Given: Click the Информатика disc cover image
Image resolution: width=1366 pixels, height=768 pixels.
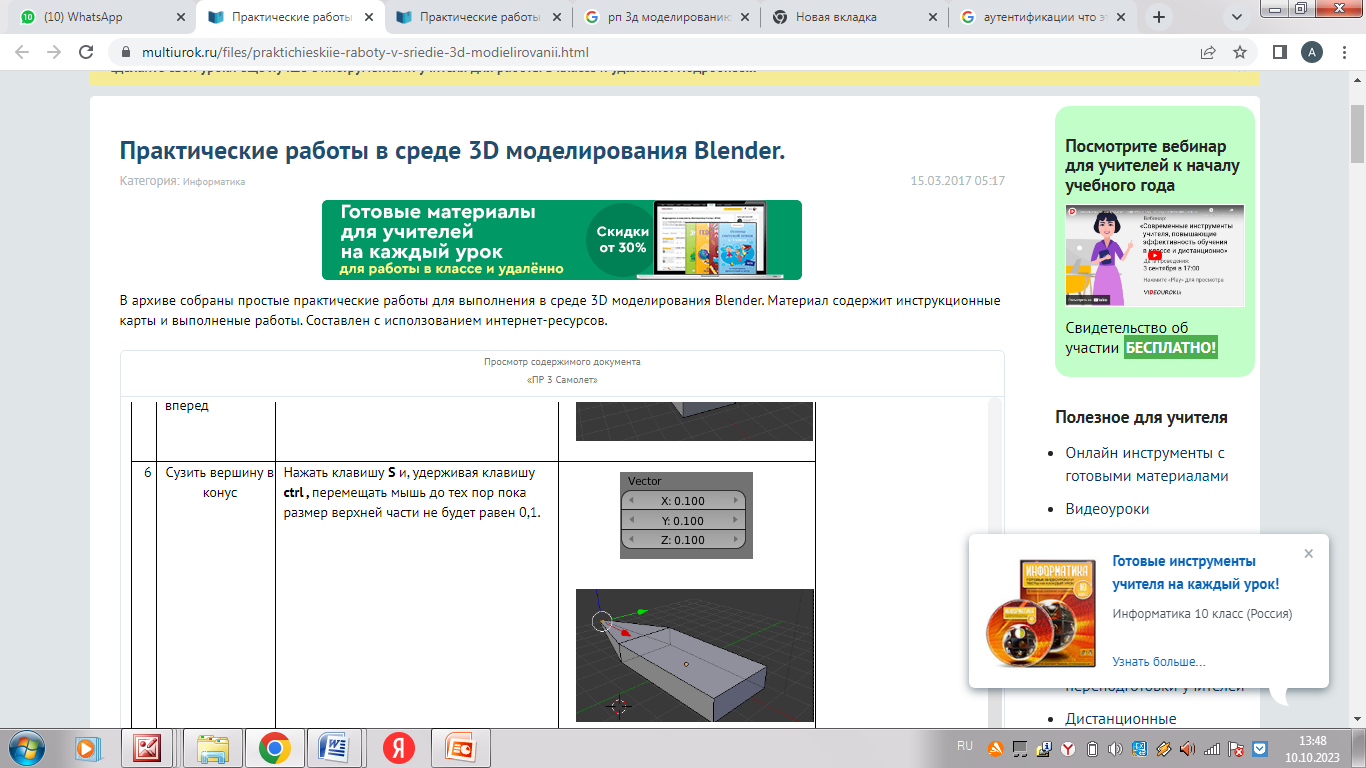Looking at the screenshot, I should point(1039,611).
